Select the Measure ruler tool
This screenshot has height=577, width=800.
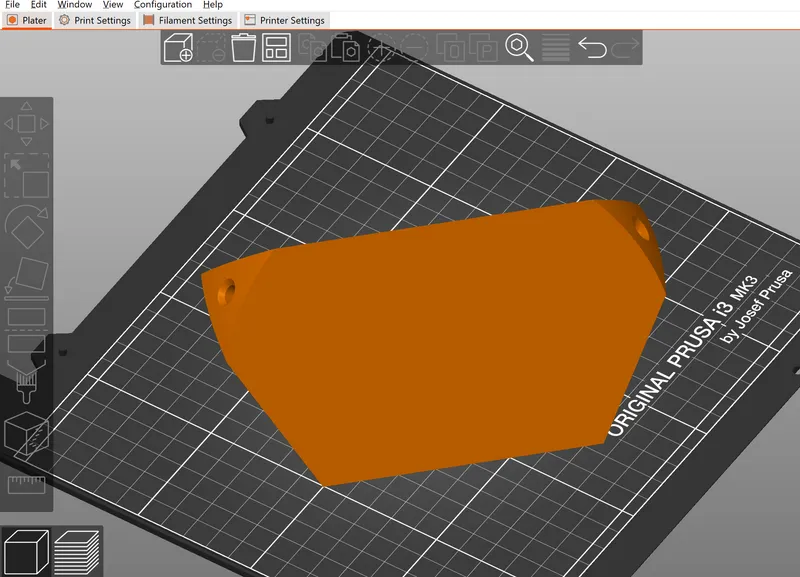pyautogui.click(x=27, y=485)
